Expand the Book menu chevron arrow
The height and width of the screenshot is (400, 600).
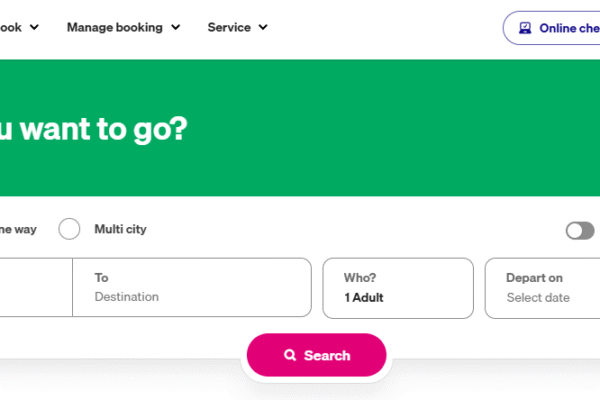pos(34,28)
